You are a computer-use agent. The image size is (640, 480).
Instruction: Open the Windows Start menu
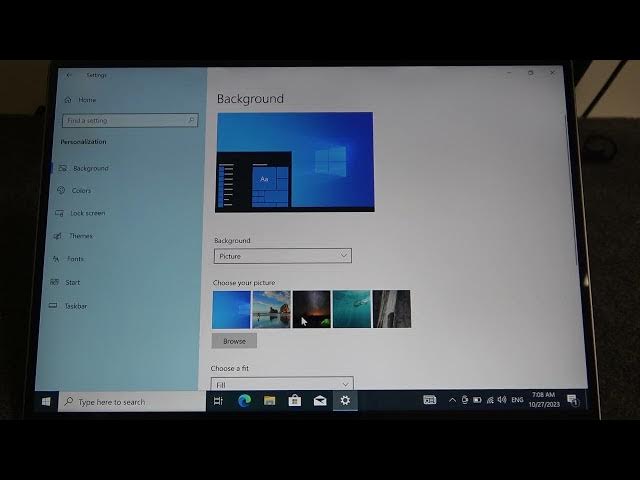[46, 402]
